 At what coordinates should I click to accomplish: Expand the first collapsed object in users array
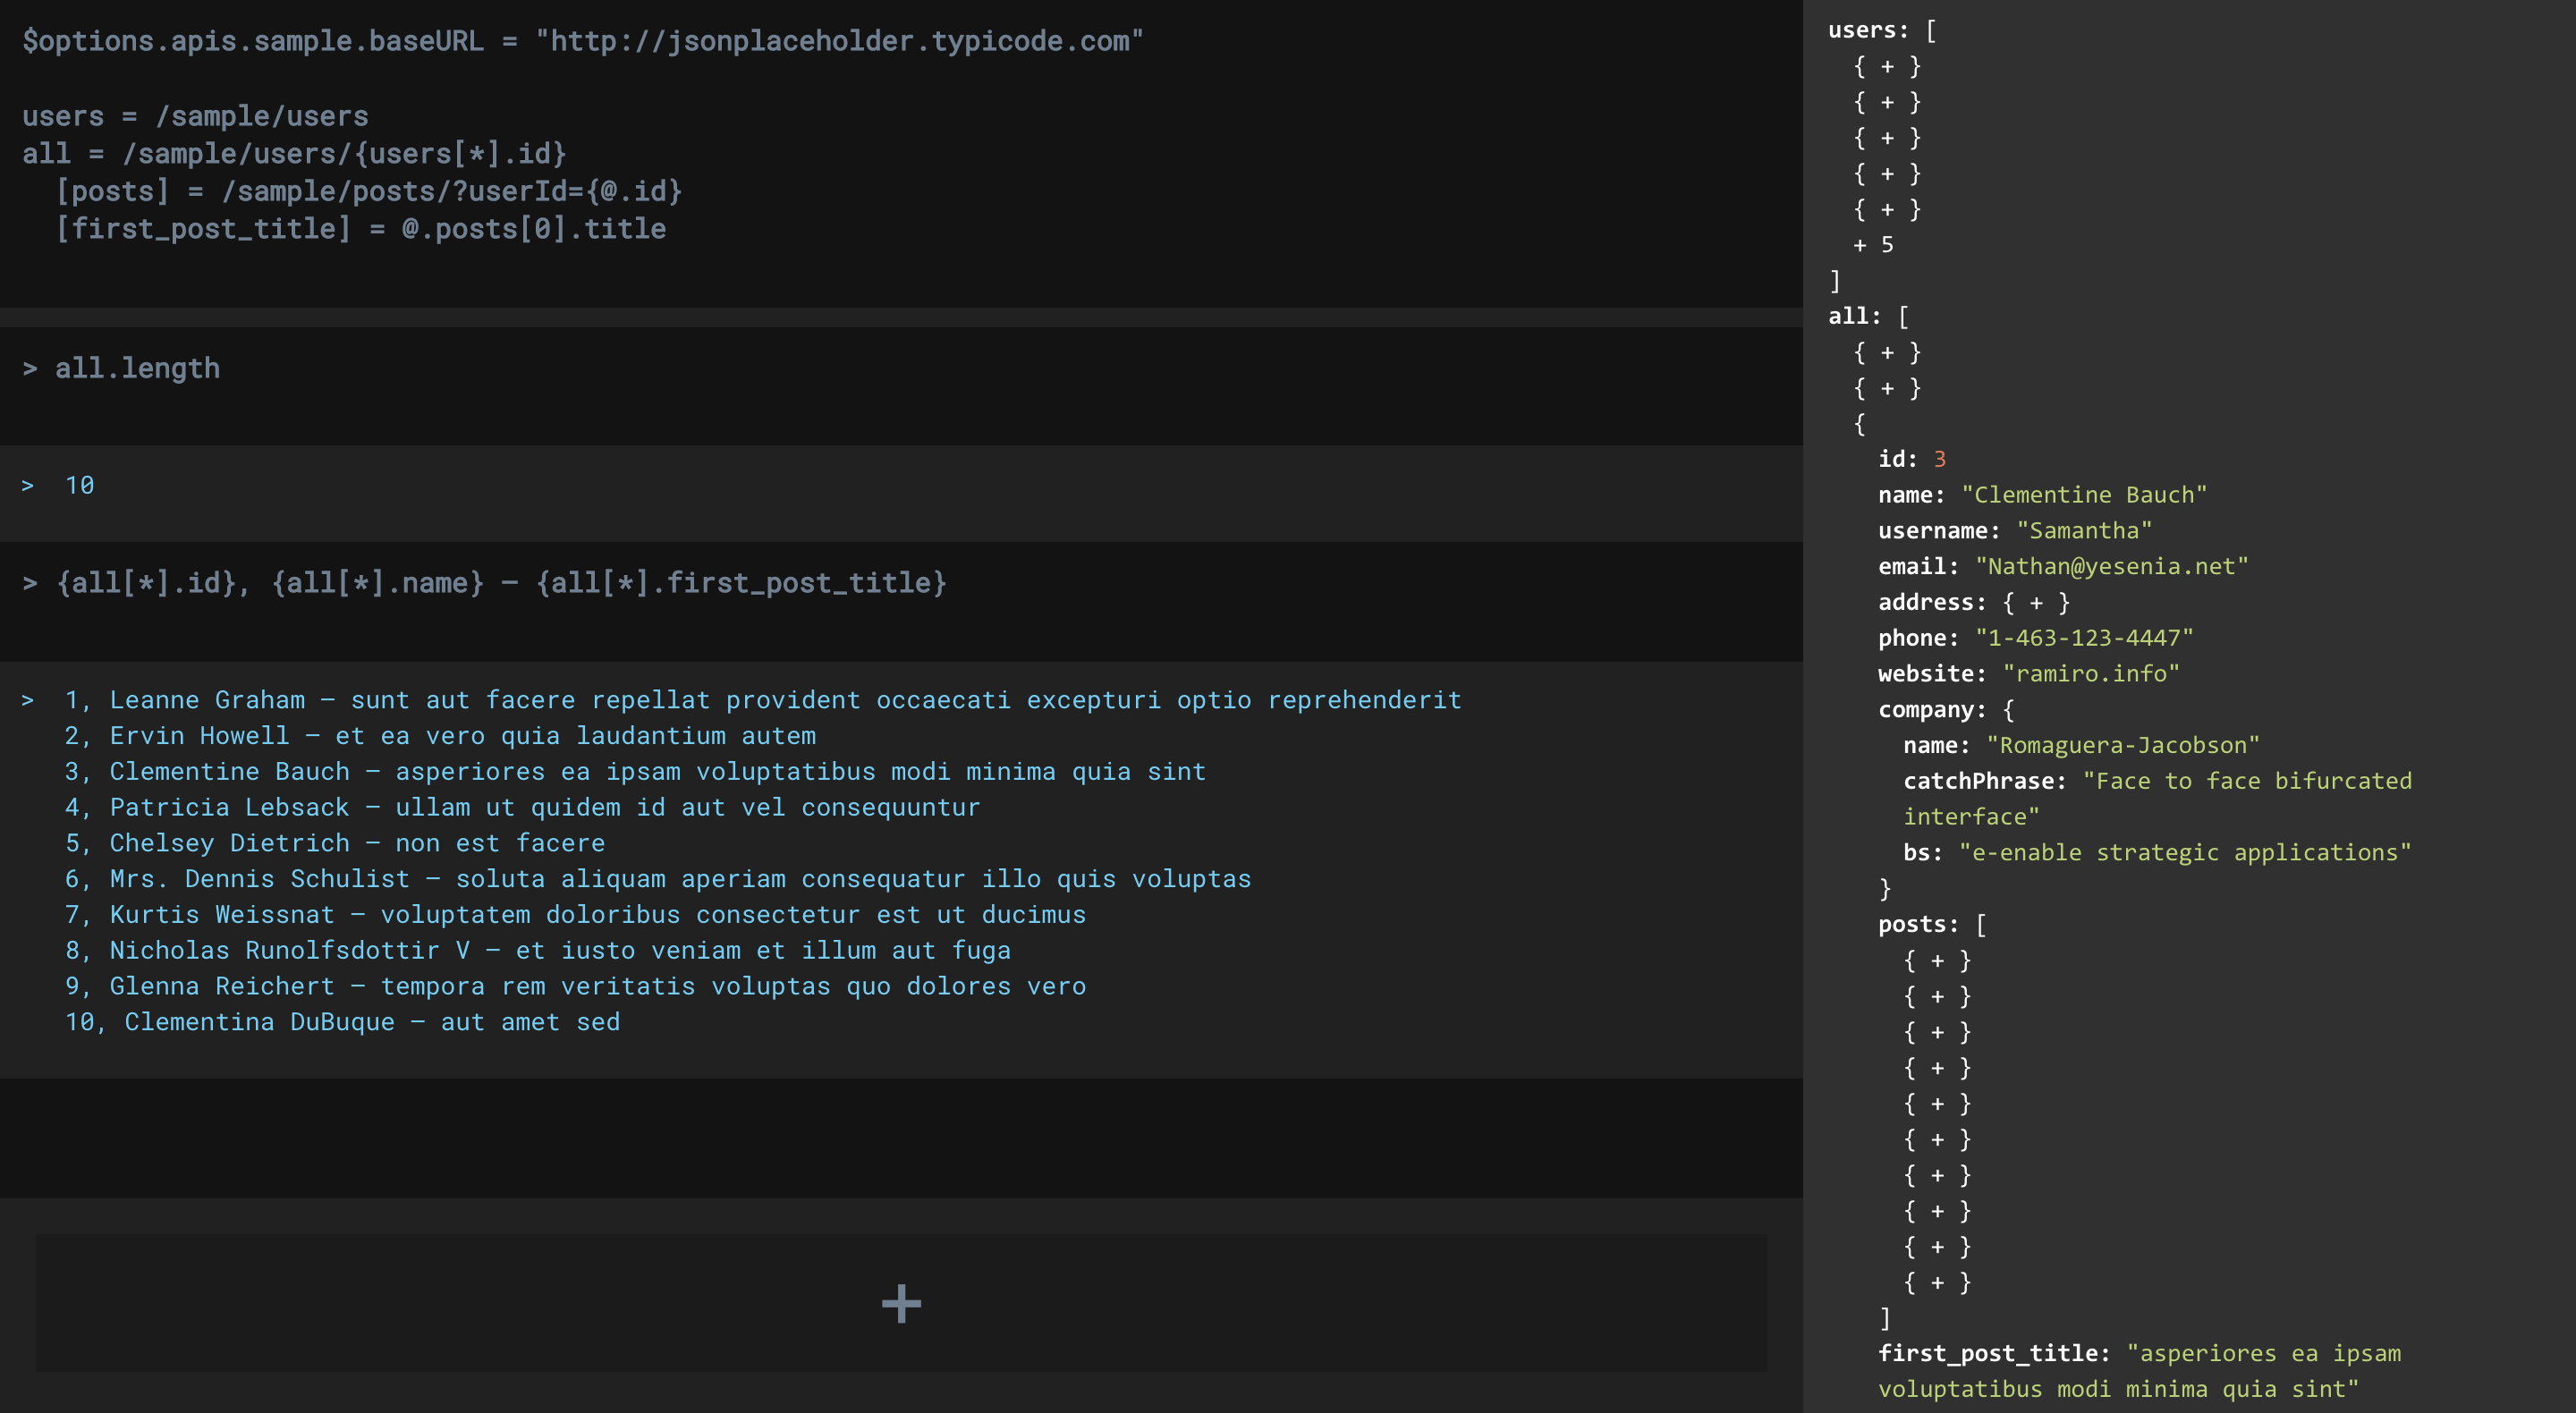click(1887, 66)
